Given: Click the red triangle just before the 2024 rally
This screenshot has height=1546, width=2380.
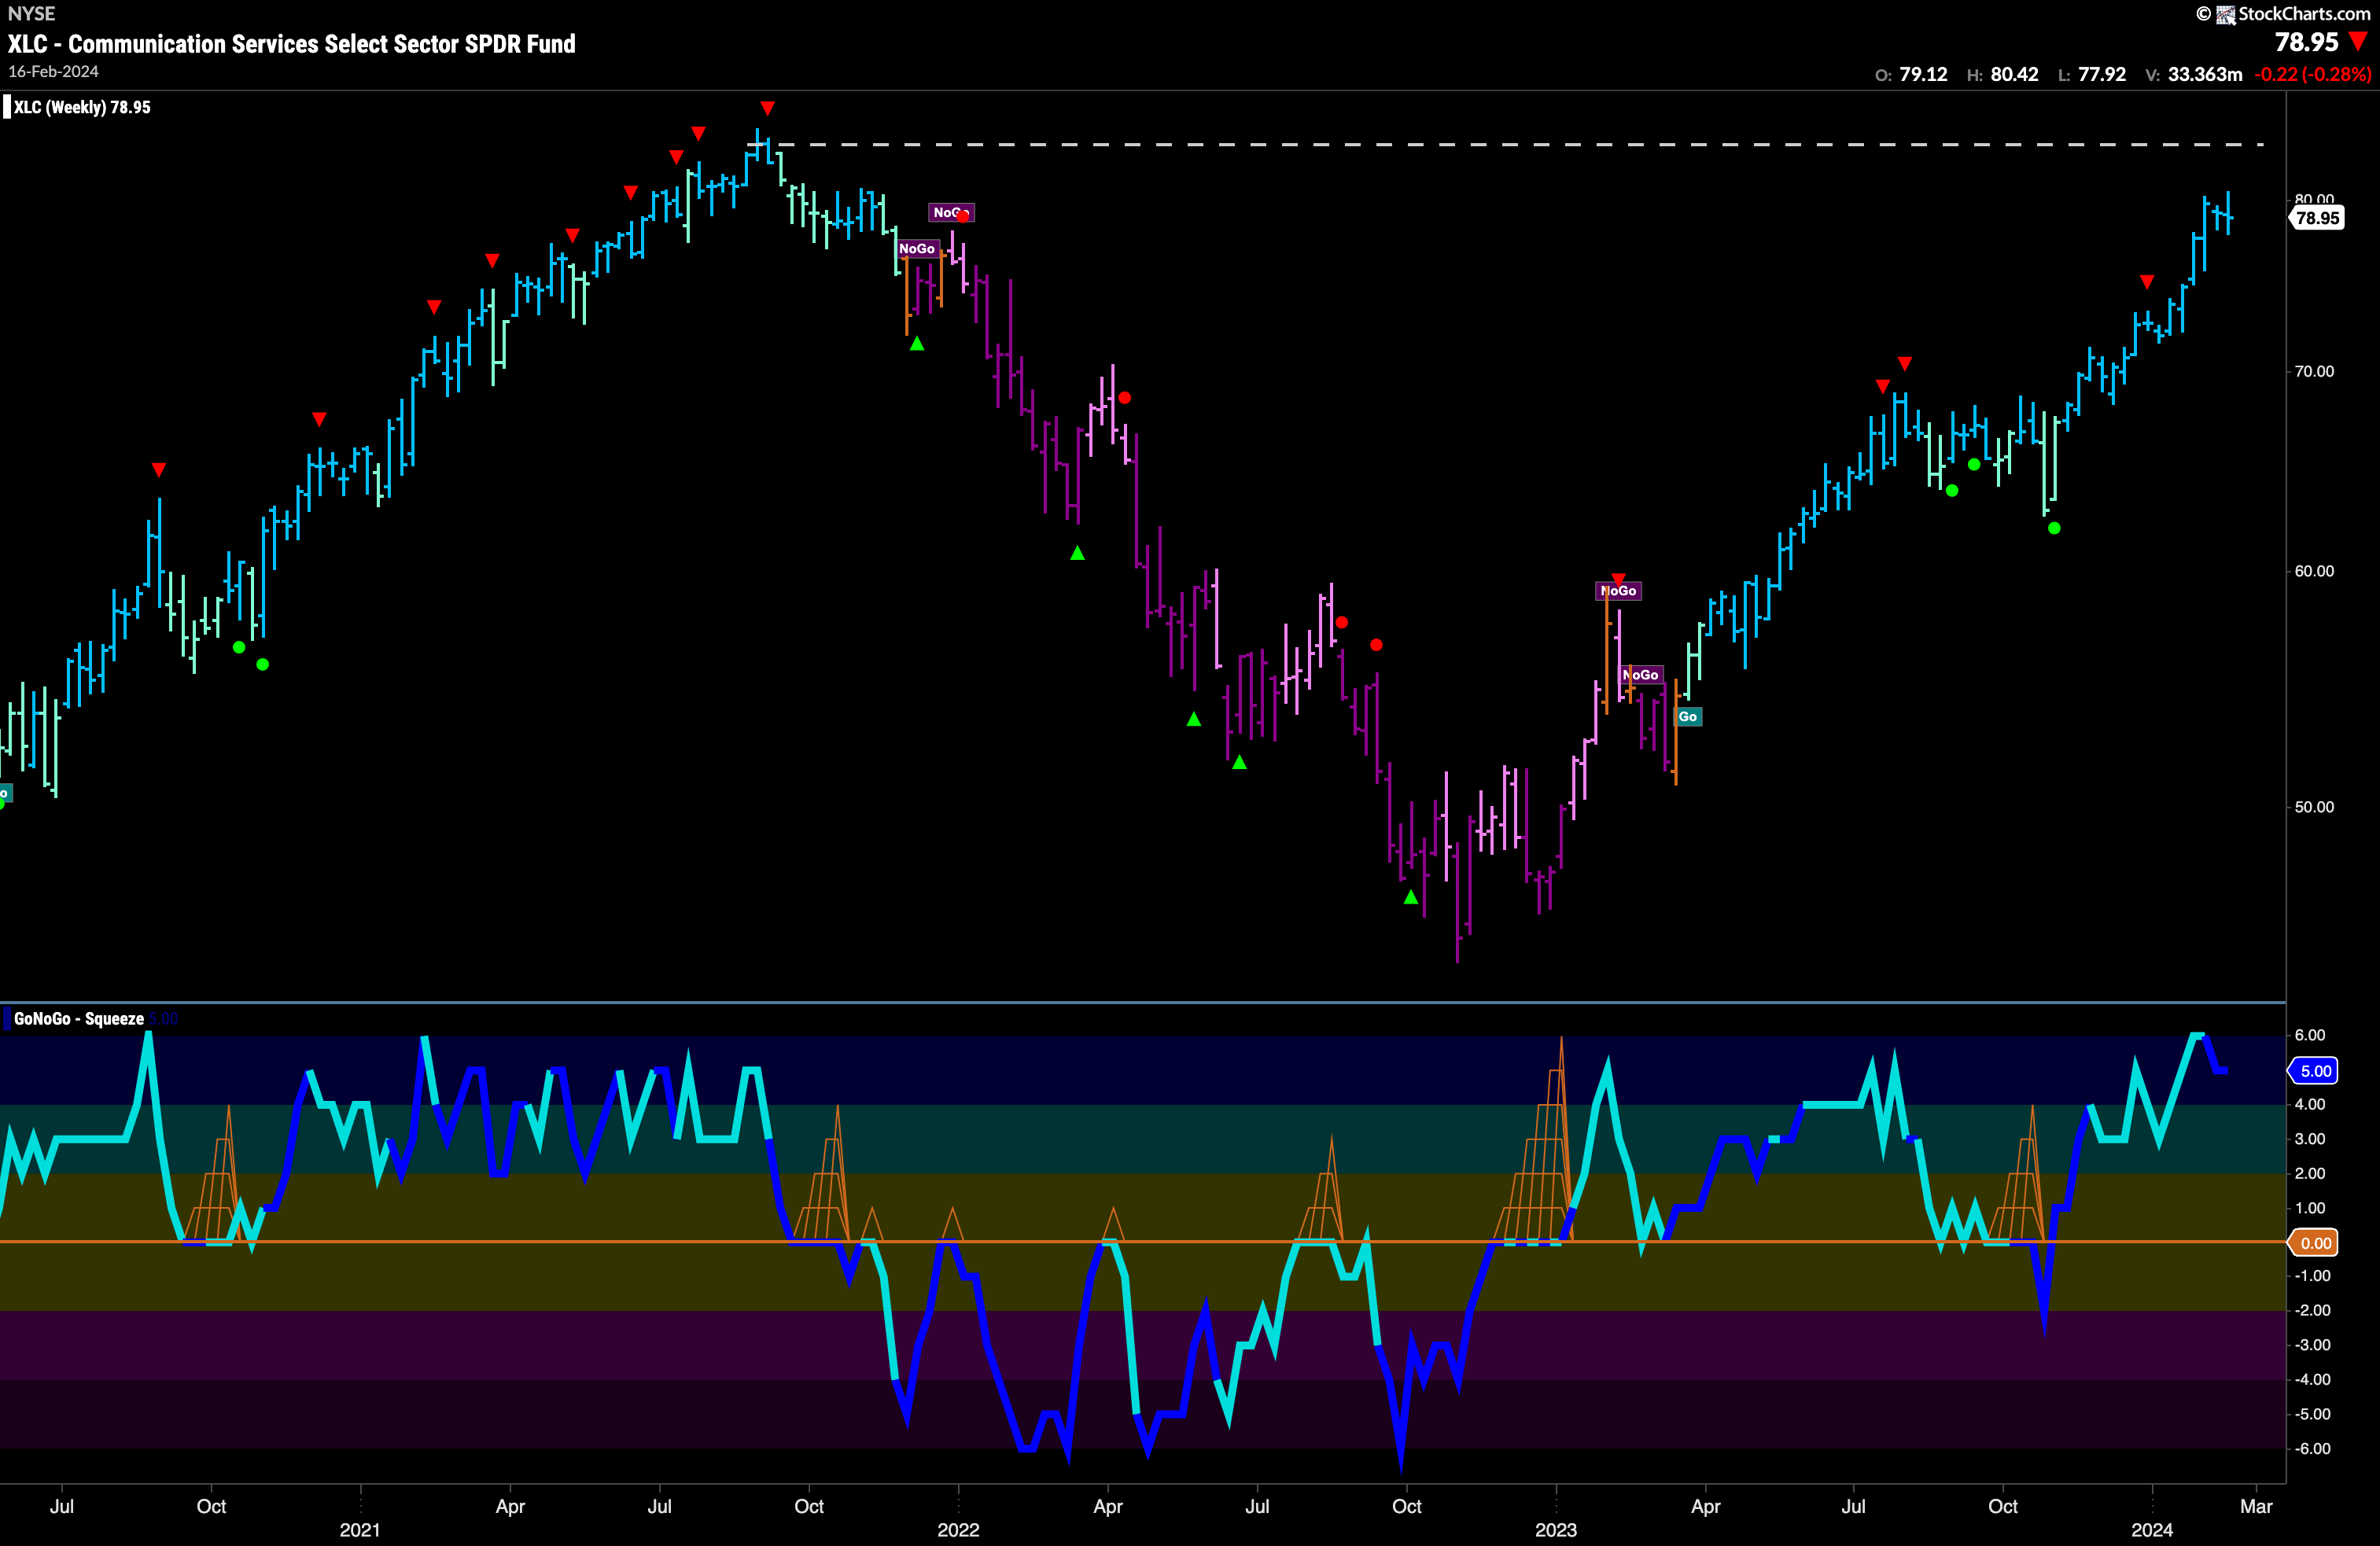Looking at the screenshot, I should (2147, 282).
